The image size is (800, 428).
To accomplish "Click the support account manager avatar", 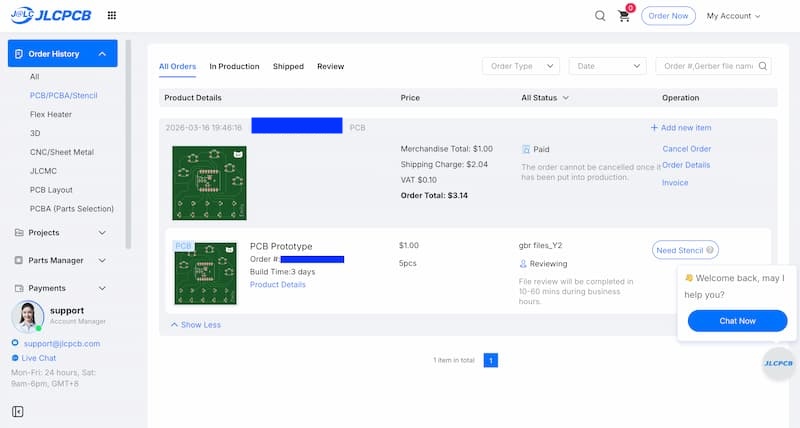I will tap(27, 316).
